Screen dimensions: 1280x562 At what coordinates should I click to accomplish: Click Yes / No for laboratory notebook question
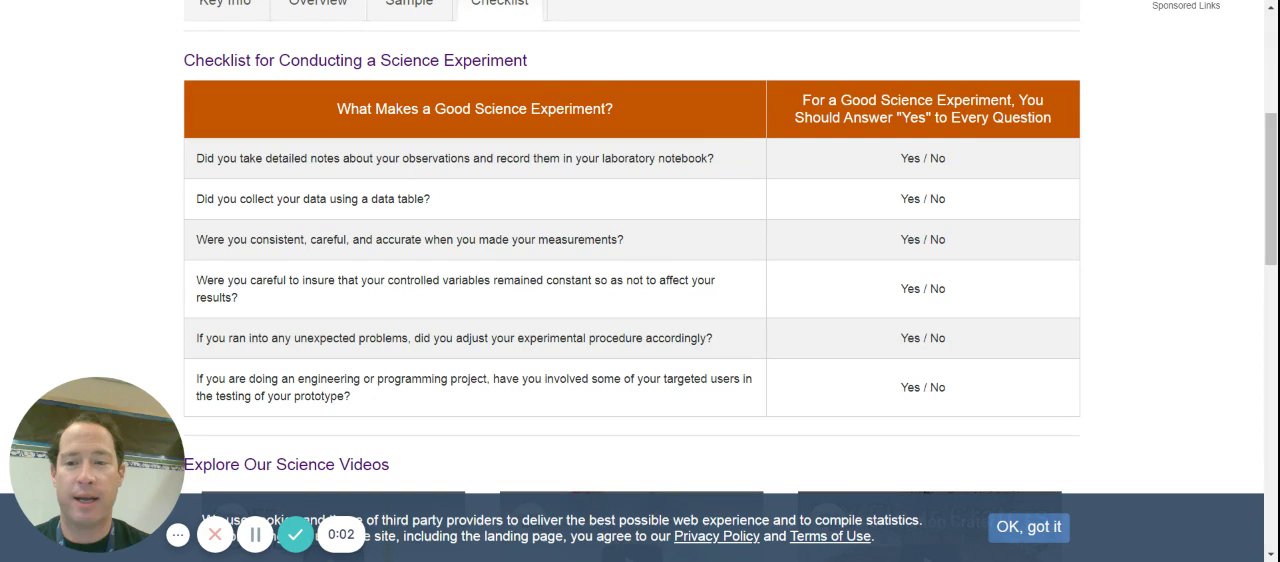click(922, 158)
